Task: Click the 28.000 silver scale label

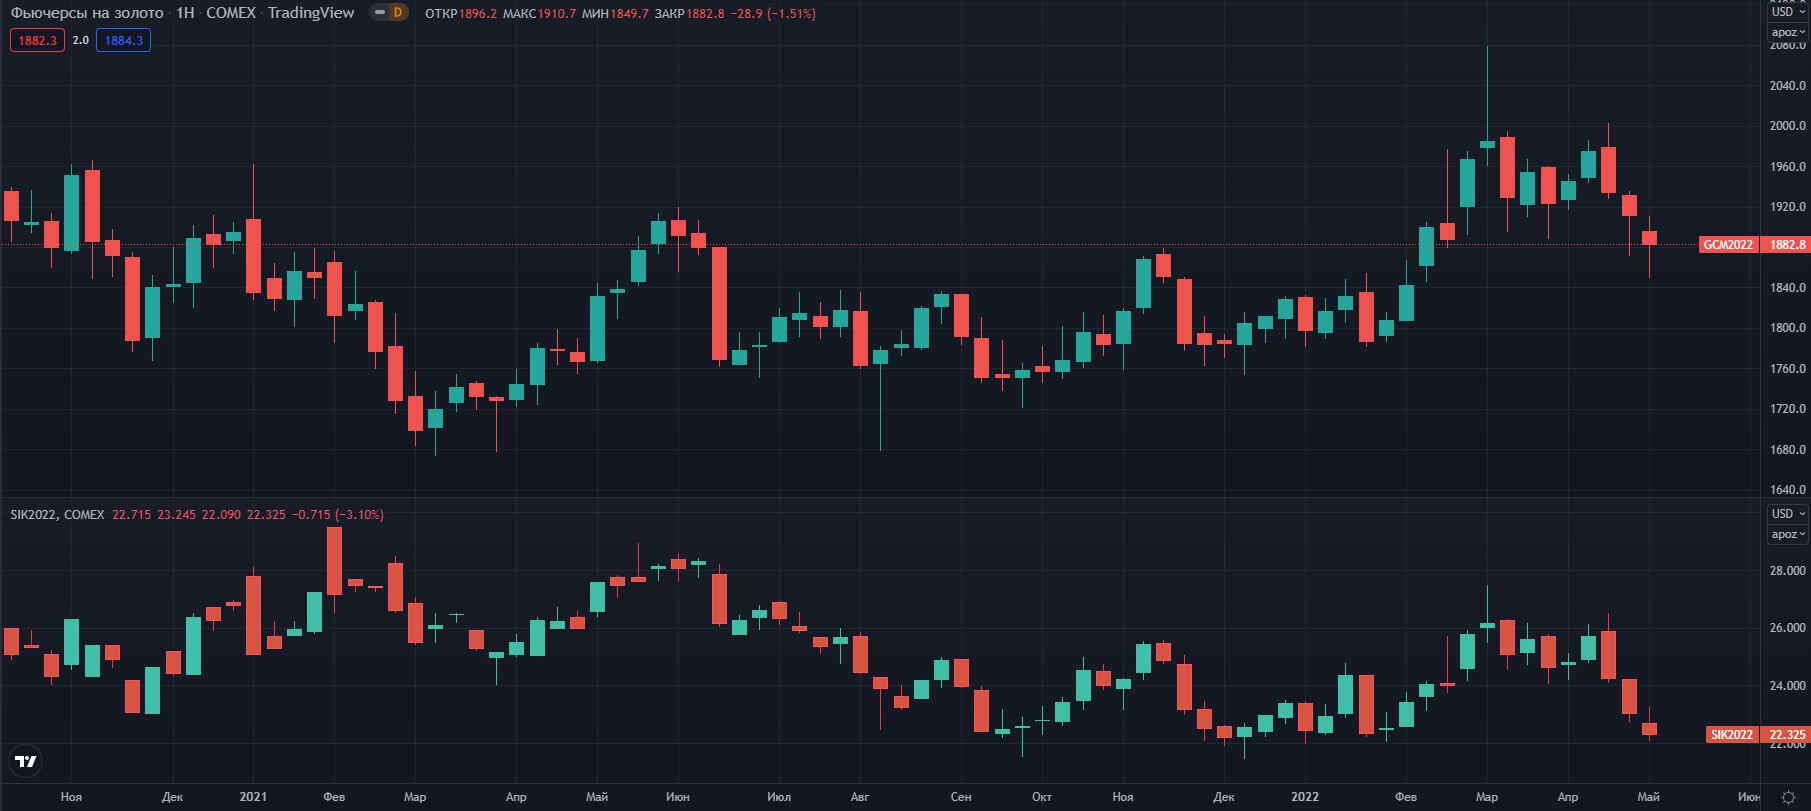Action: point(1787,571)
